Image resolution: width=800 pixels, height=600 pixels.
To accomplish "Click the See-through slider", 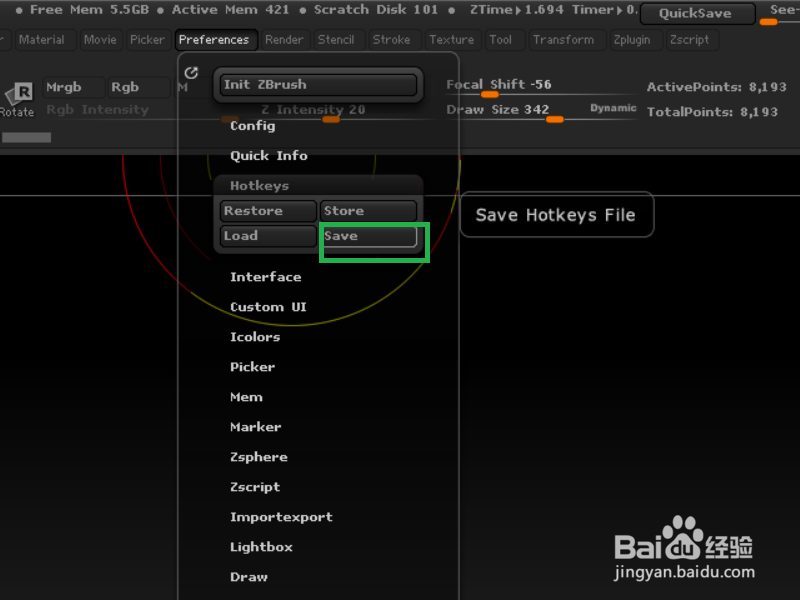I will (x=779, y=14).
